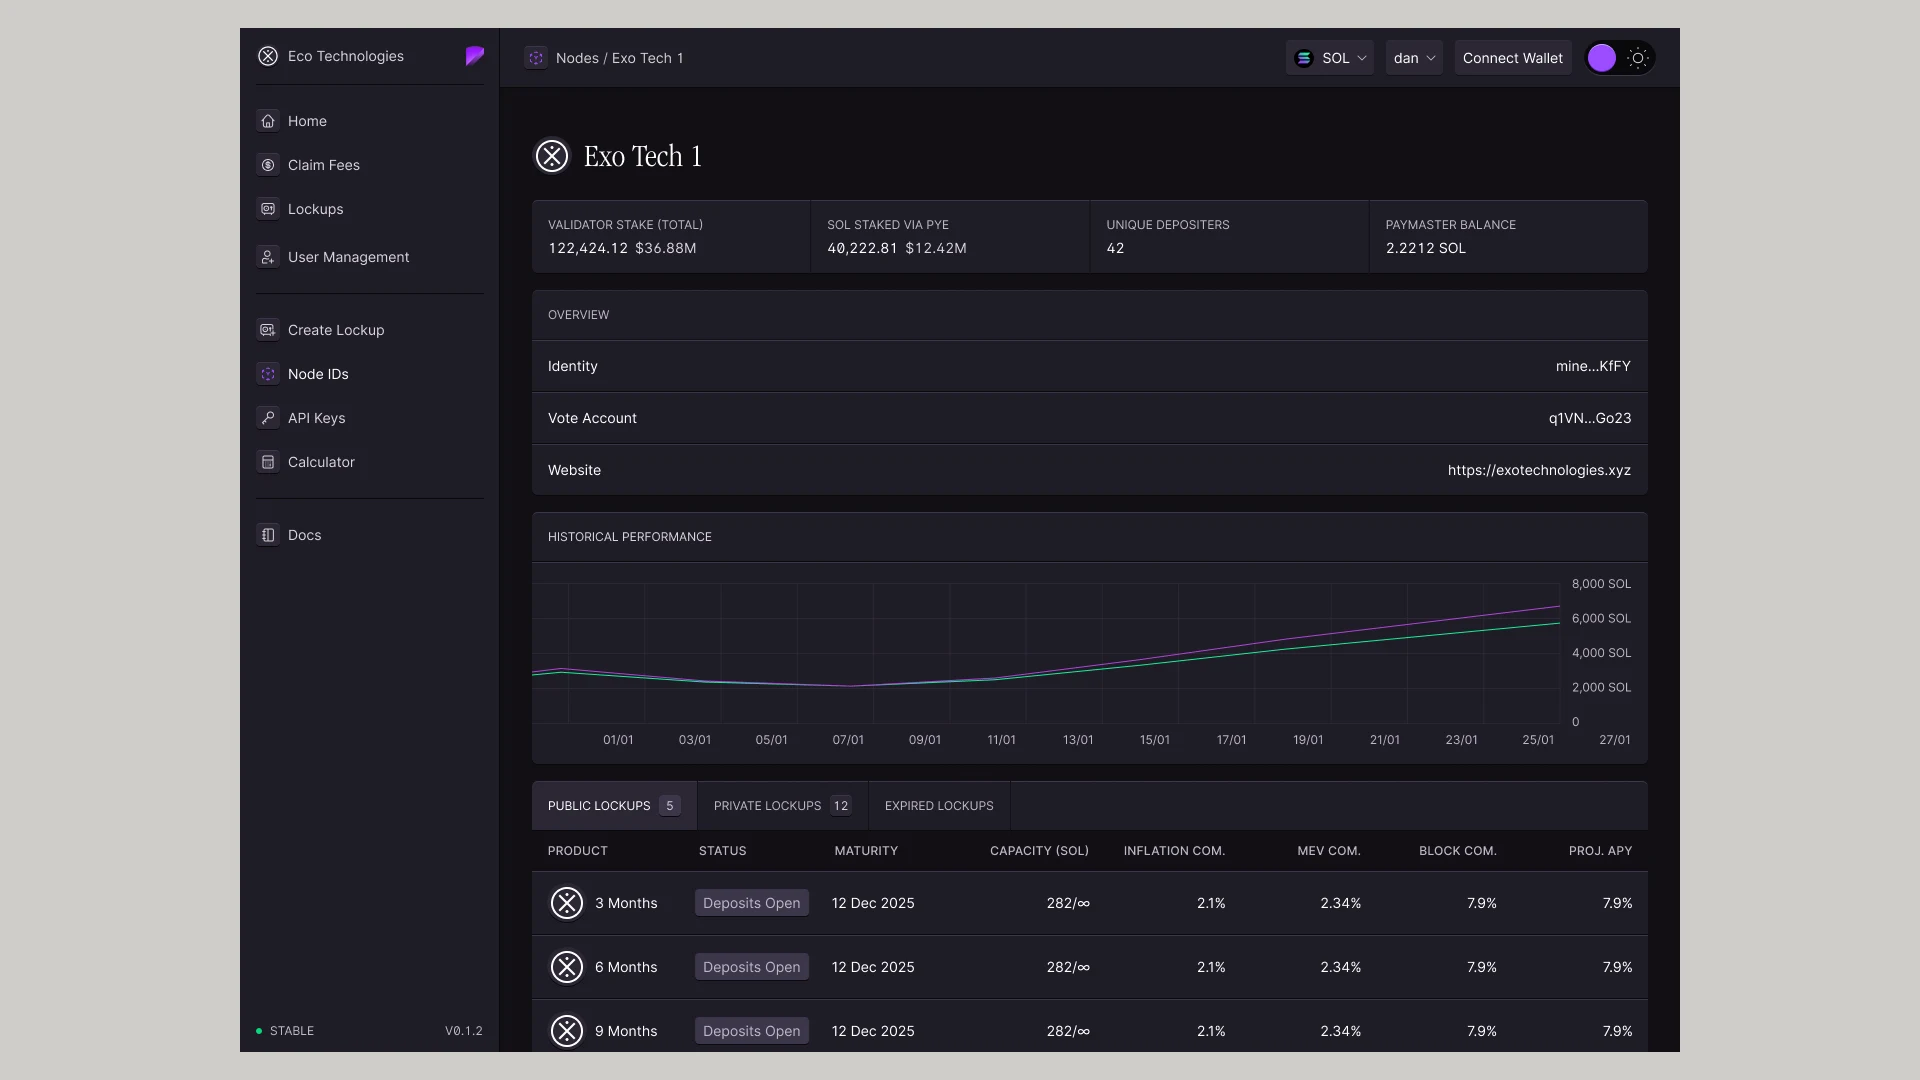
Task: Click the MEV Com. column header
Action: (1329, 851)
